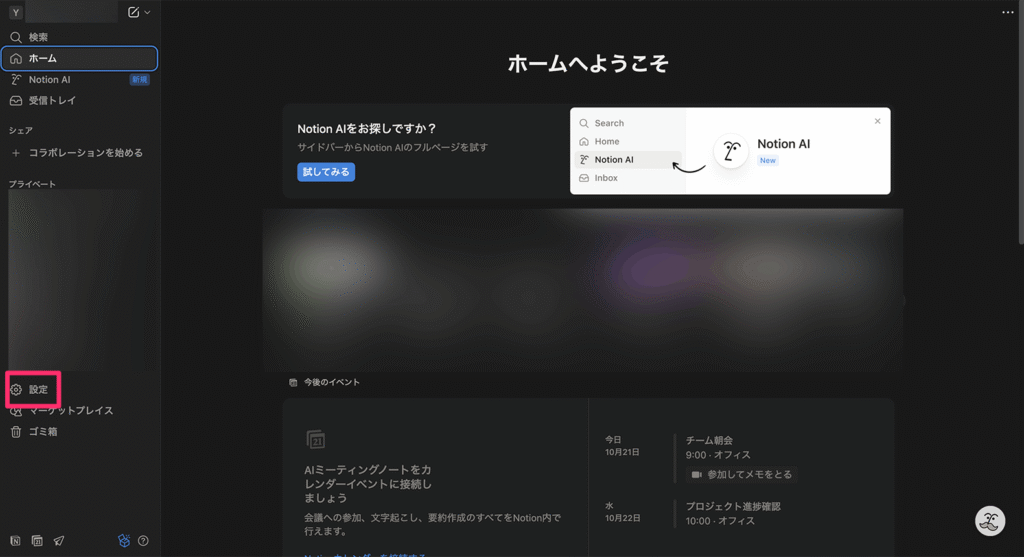Image resolution: width=1024 pixels, height=557 pixels.
Task: Click the new page compose icon
Action: pyautogui.click(x=134, y=12)
